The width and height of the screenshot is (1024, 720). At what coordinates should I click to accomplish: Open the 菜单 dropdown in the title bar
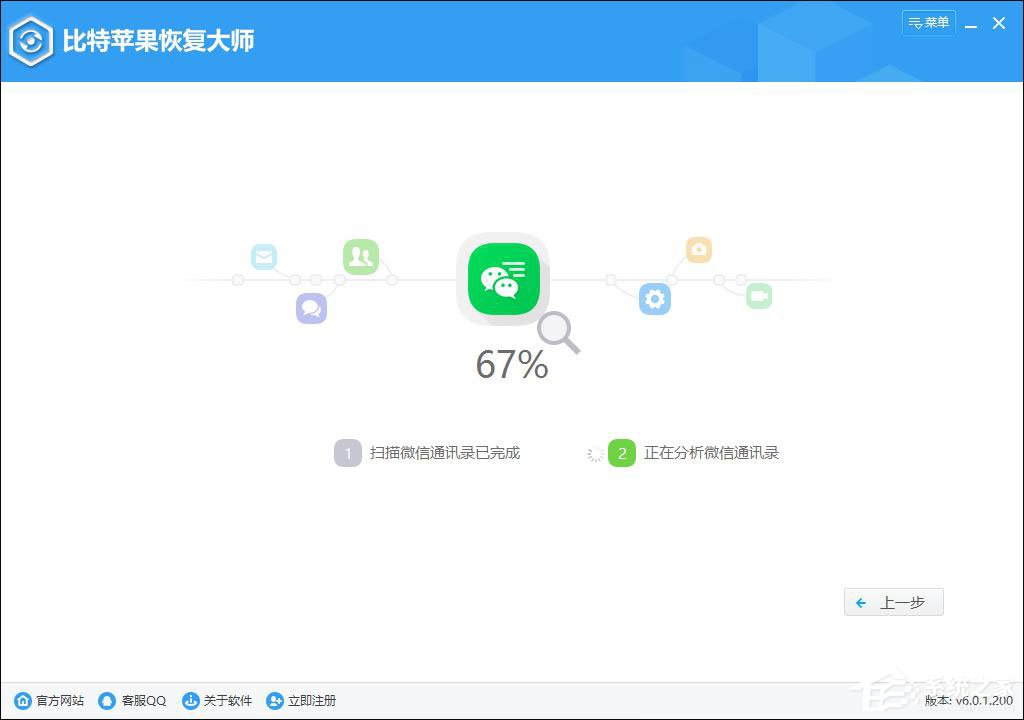[928, 22]
